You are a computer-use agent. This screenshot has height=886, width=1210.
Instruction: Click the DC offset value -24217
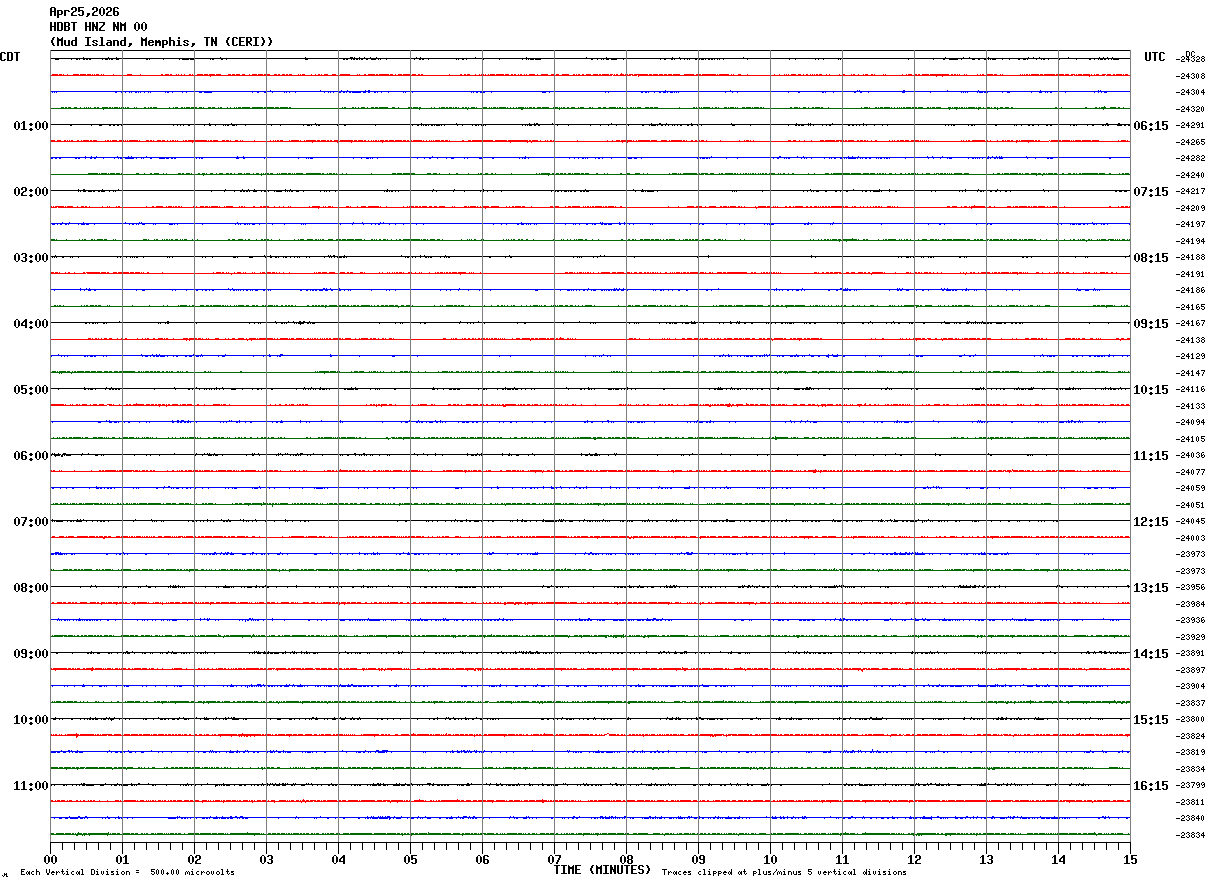click(x=1191, y=192)
